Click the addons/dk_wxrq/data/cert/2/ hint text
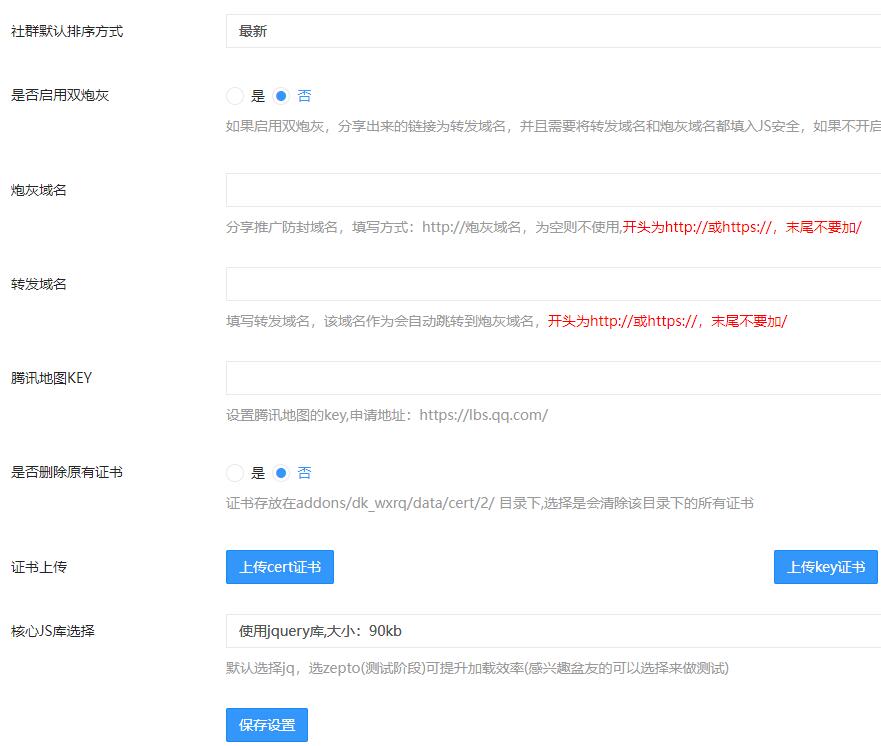 490,503
